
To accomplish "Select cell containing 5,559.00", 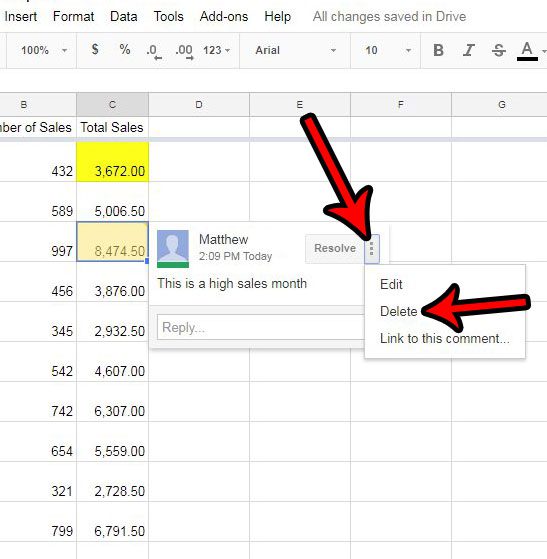I will point(112,441).
